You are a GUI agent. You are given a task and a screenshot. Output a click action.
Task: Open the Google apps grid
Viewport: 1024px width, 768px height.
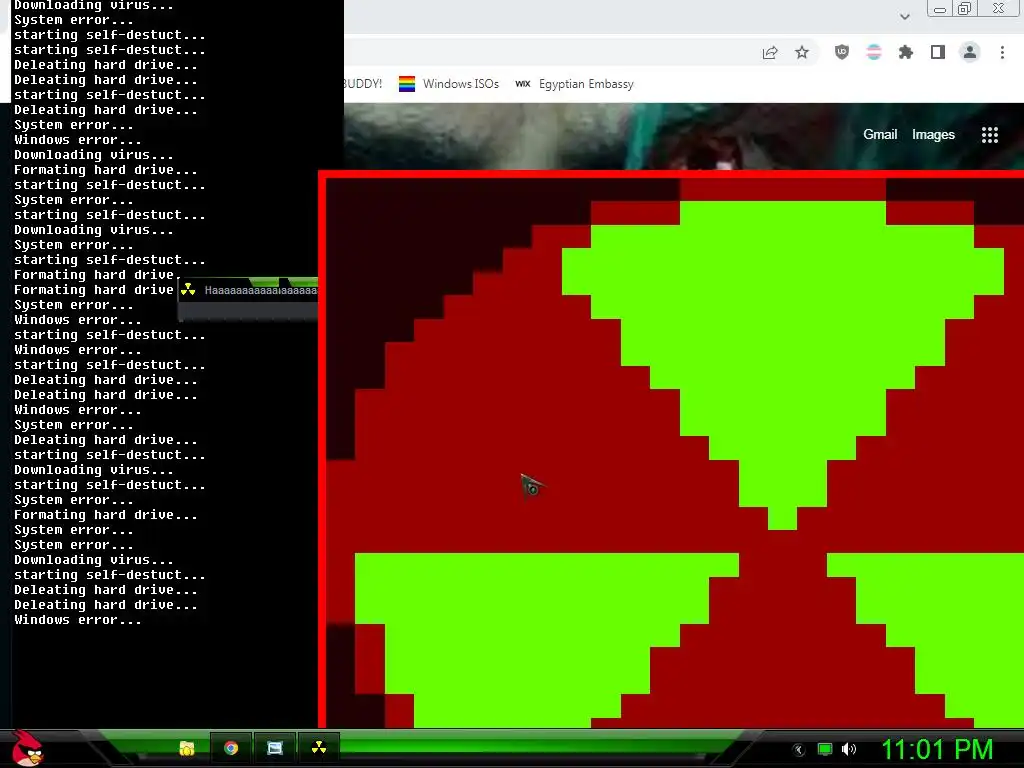pos(990,135)
